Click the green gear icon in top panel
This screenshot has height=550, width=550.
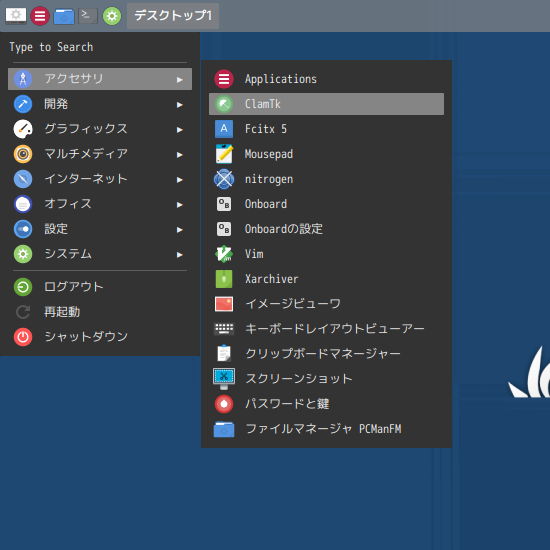112,16
